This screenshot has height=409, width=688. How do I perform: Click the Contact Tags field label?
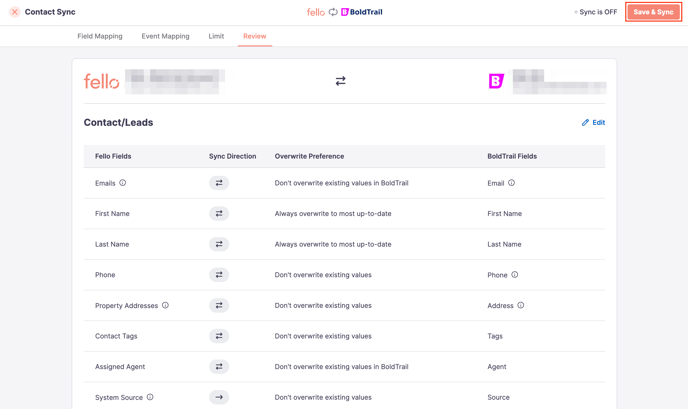[116, 336]
